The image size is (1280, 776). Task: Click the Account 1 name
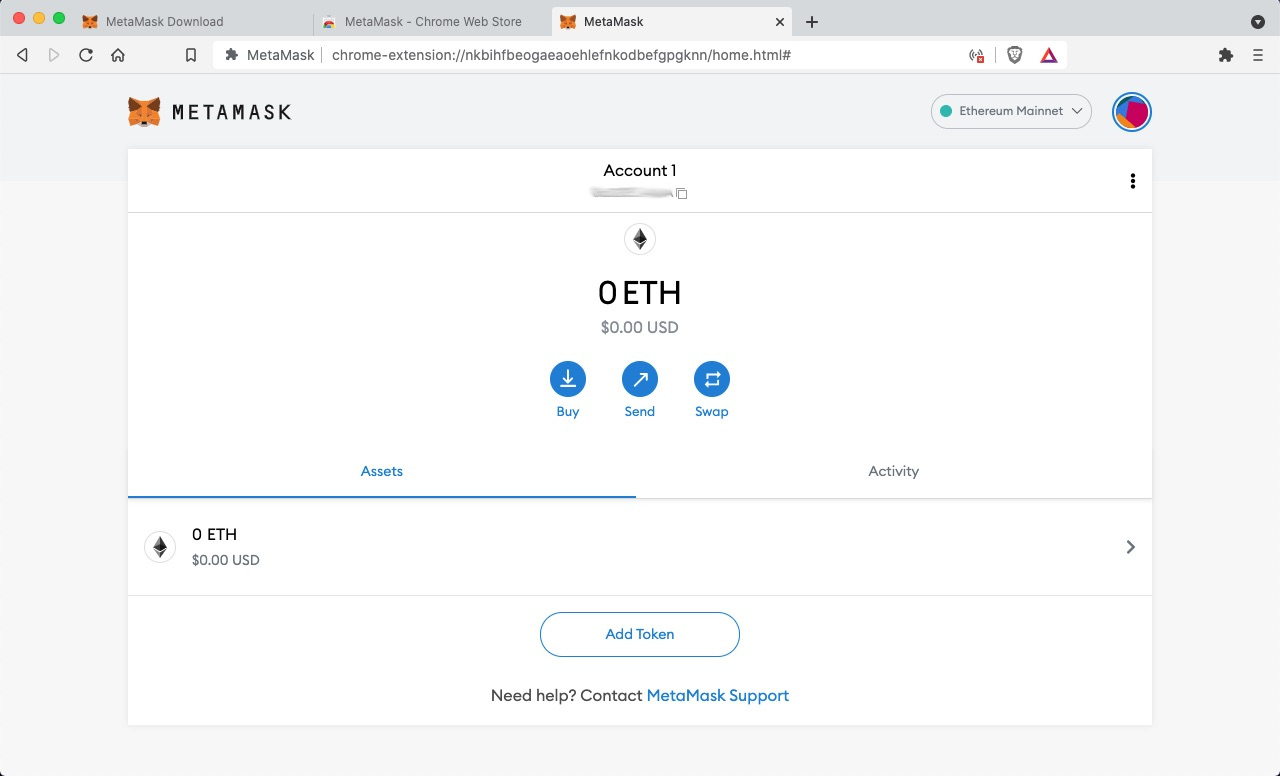[x=640, y=170]
